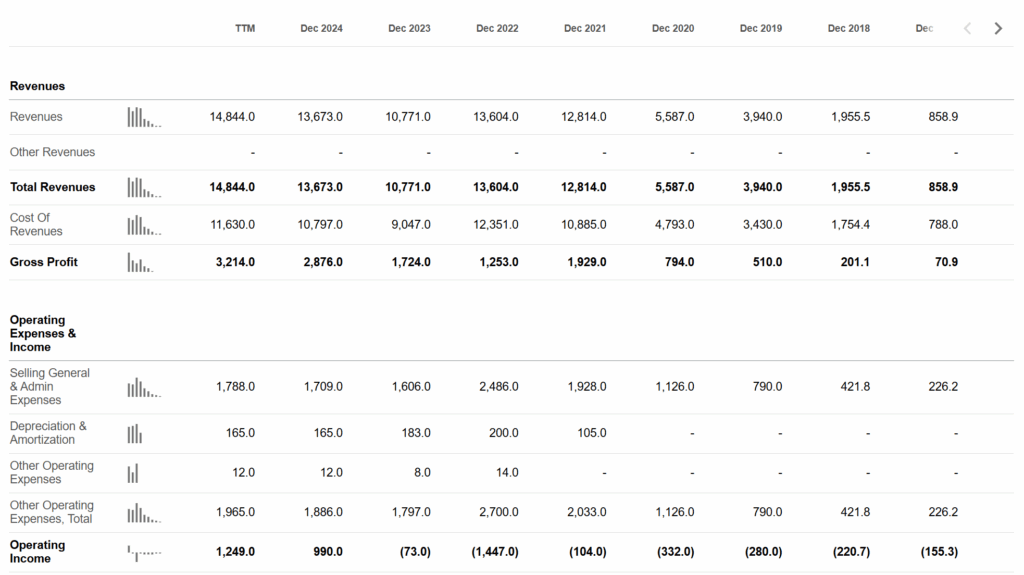This screenshot has width=1024, height=575.
Task: Click the Revenues row label
Action: (36, 117)
